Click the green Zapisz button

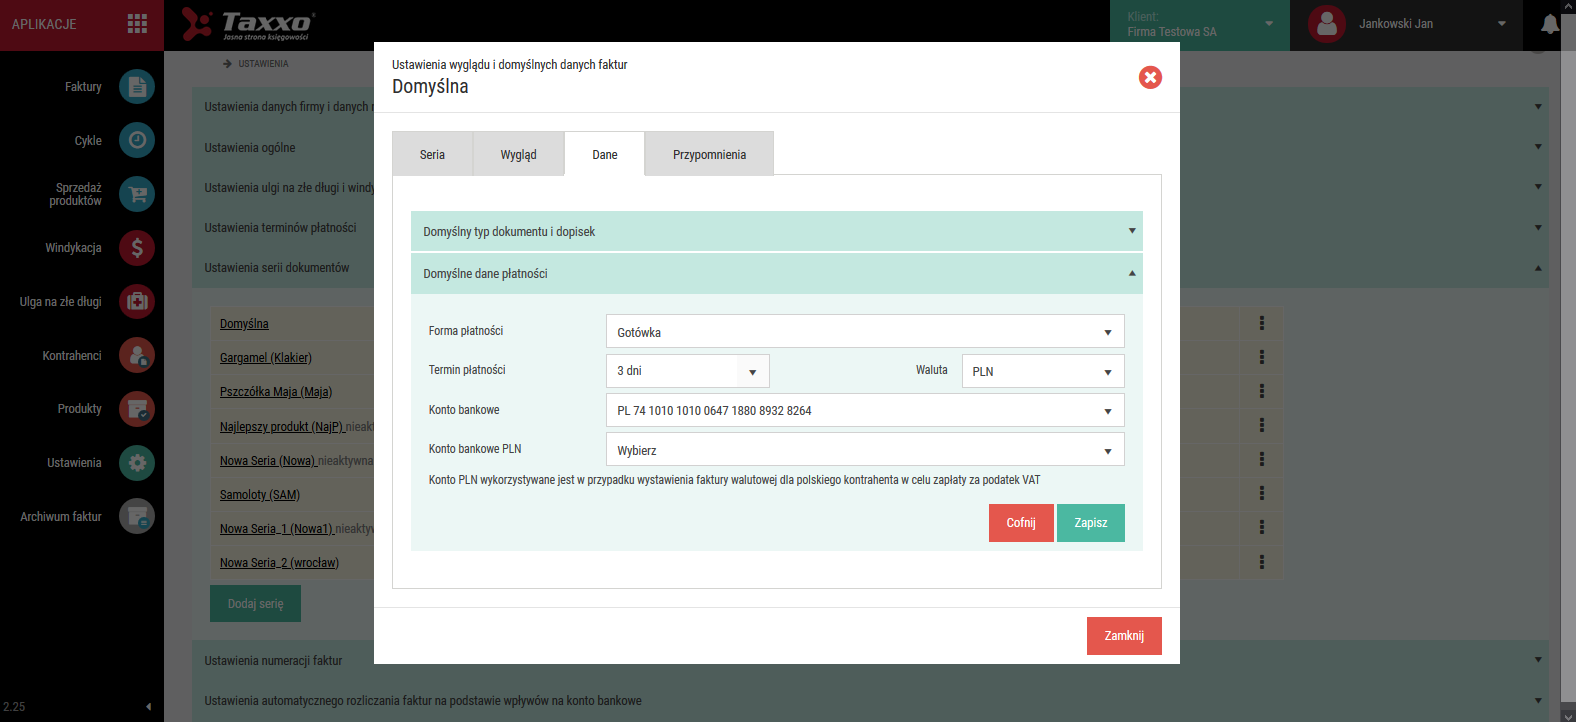(x=1091, y=523)
